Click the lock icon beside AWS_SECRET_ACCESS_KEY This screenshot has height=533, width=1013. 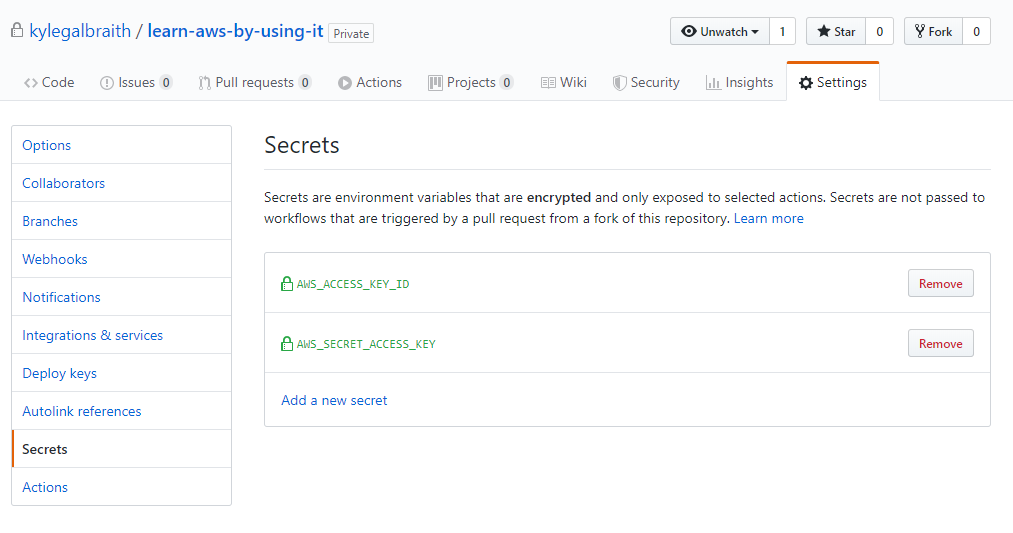287,343
